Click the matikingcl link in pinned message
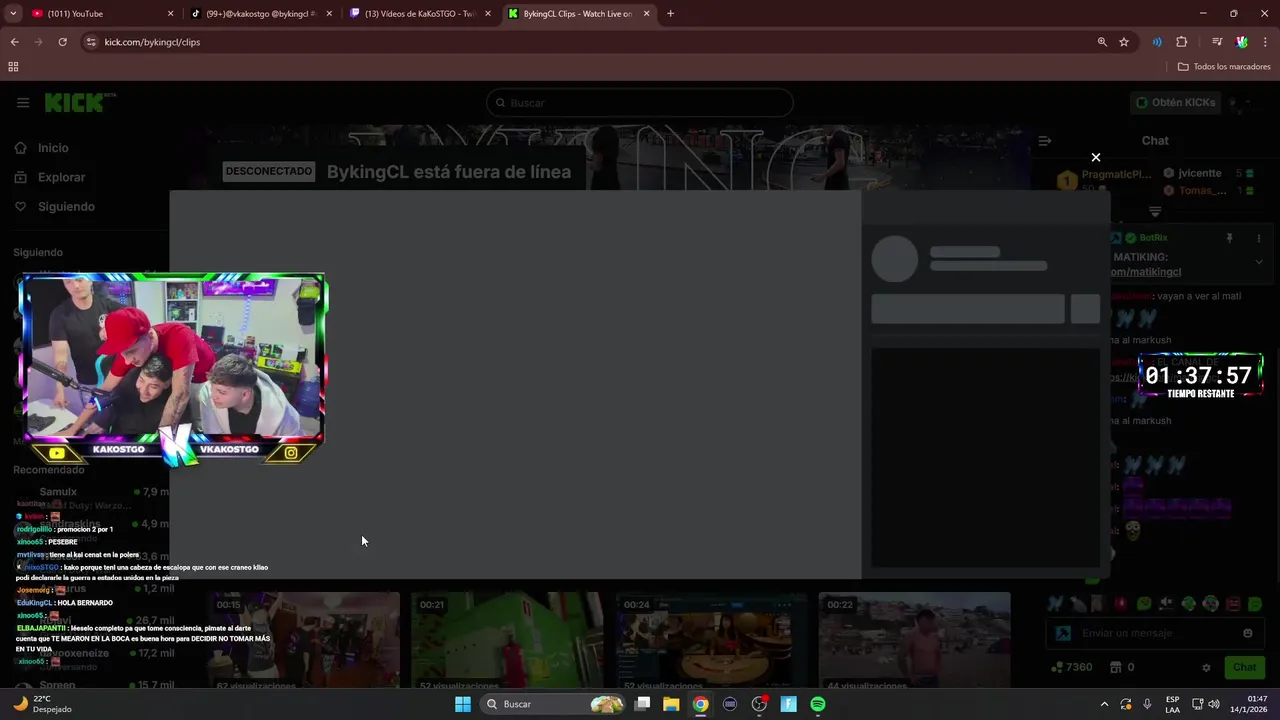This screenshot has width=1280, height=720. 1146,272
